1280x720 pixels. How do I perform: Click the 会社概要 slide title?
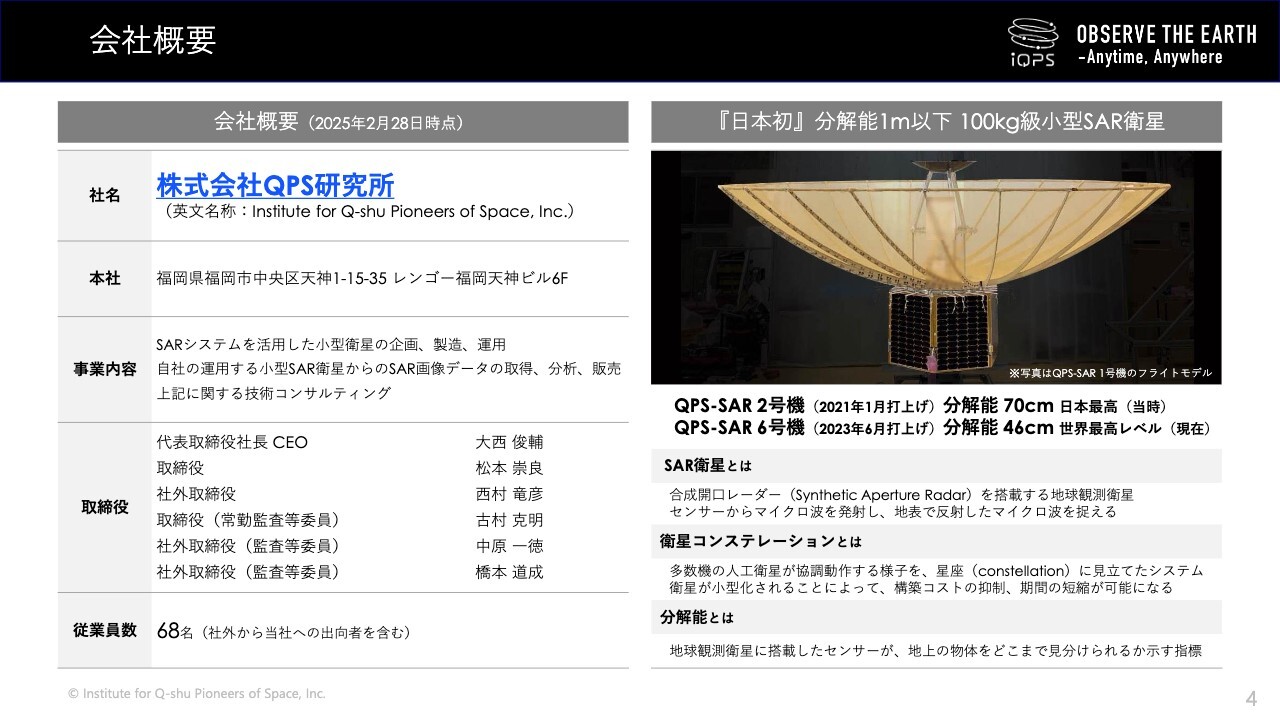[x=152, y=40]
